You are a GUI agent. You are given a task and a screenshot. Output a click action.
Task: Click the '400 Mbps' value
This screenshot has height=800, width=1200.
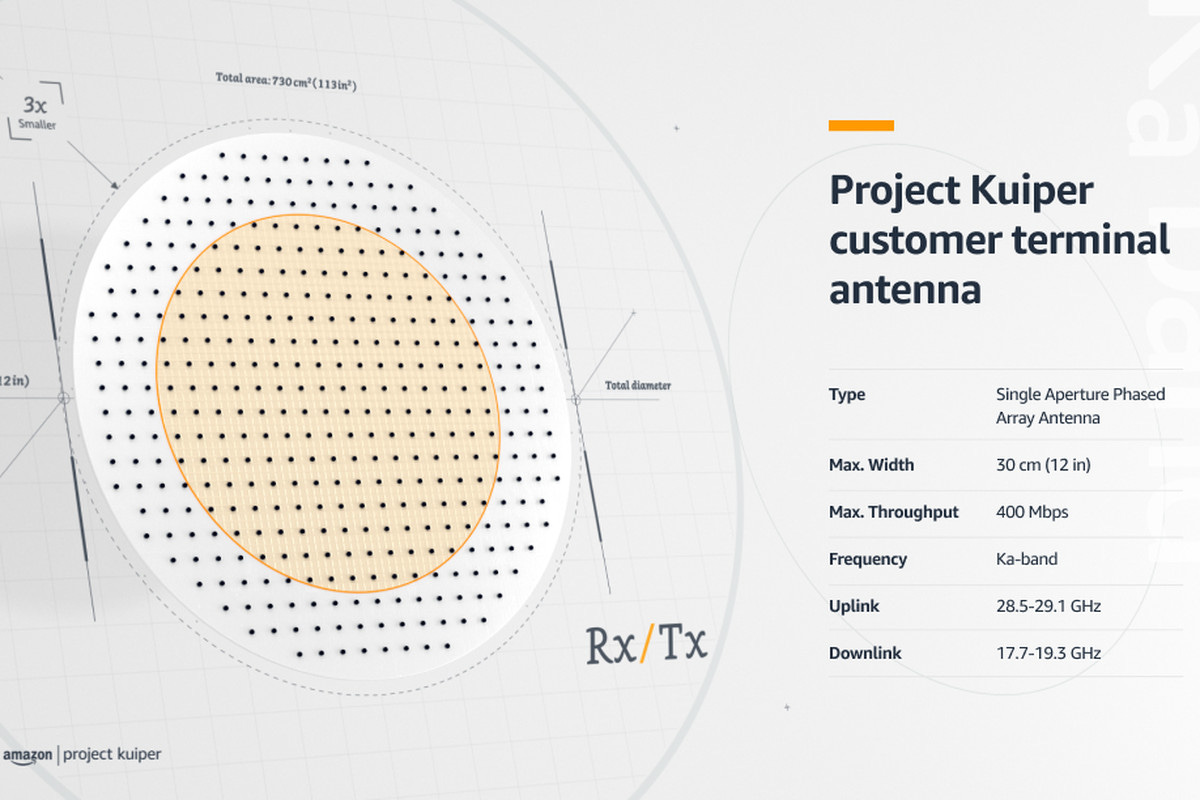[1032, 512]
